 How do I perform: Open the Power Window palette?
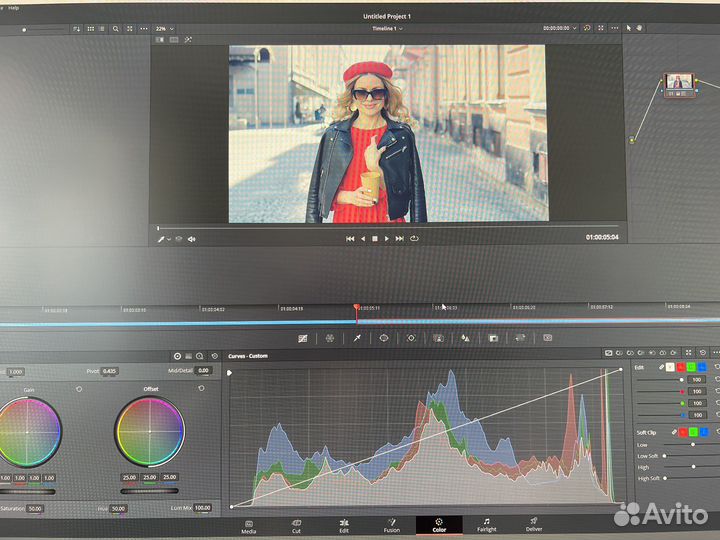pyautogui.click(x=383, y=339)
